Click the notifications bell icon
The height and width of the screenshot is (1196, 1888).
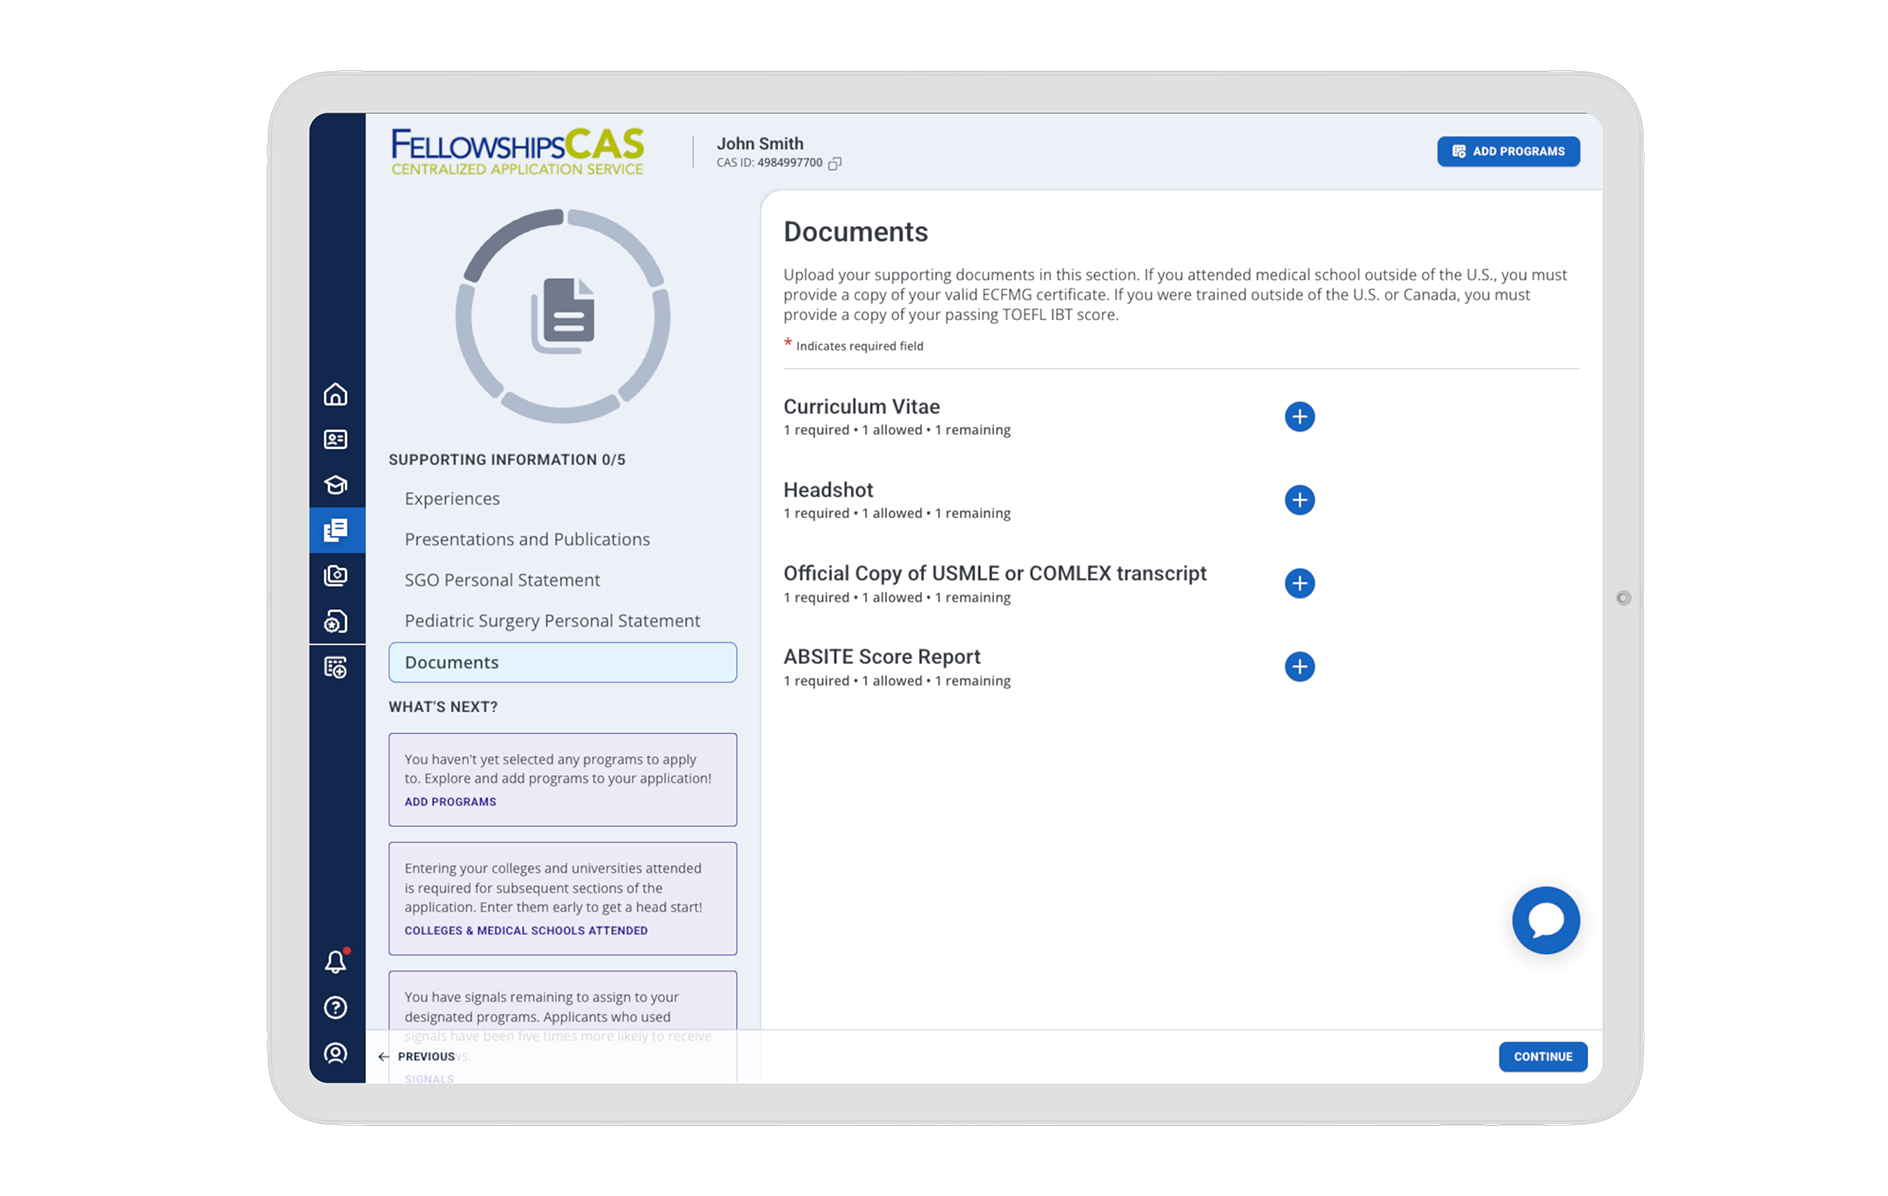point(336,962)
